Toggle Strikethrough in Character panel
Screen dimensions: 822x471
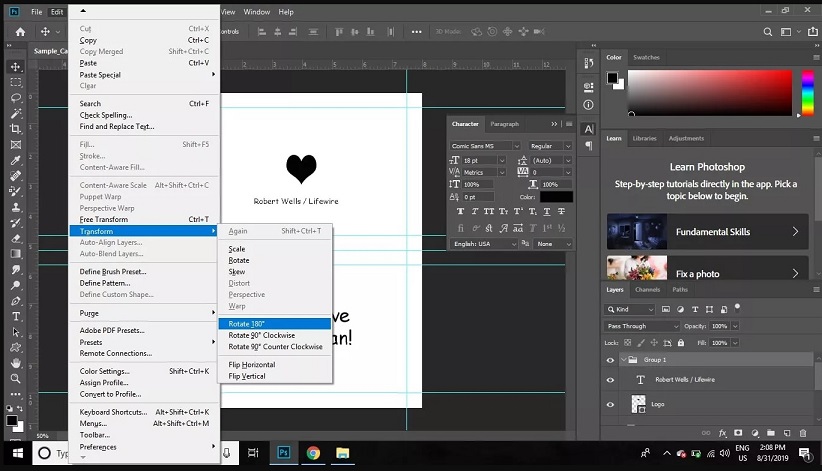[x=561, y=211]
